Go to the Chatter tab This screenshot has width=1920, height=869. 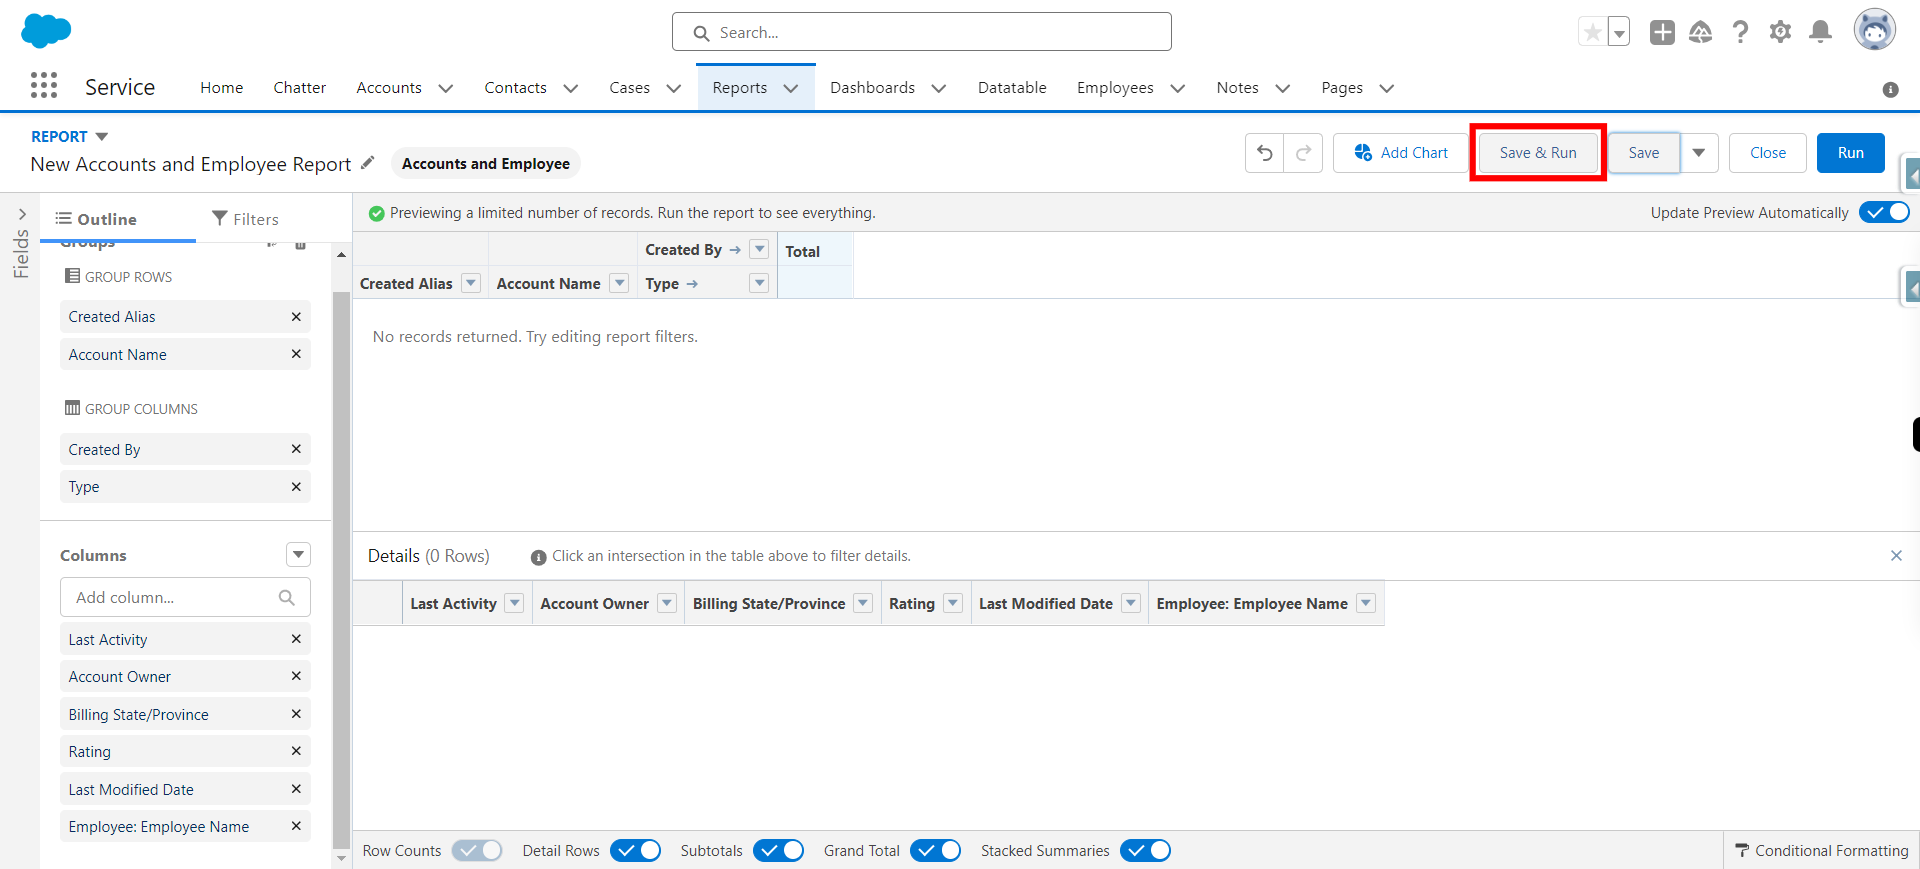click(300, 88)
